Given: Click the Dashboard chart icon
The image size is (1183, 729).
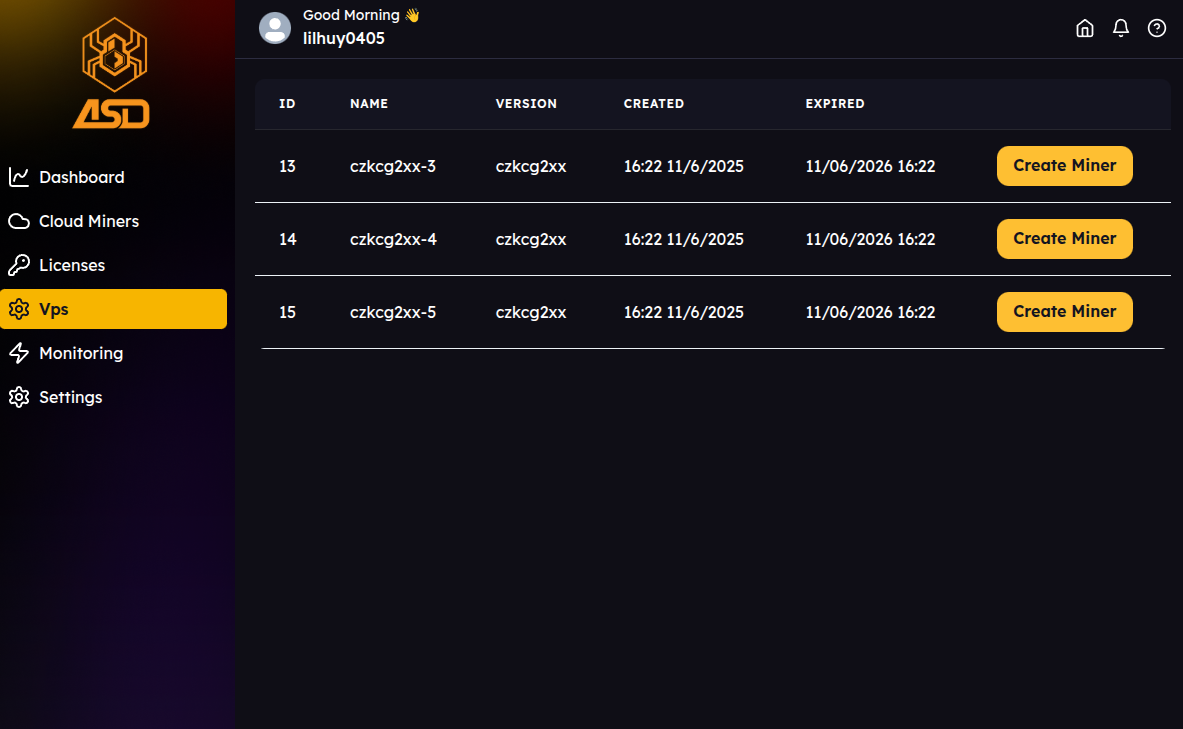Looking at the screenshot, I should coord(19,177).
